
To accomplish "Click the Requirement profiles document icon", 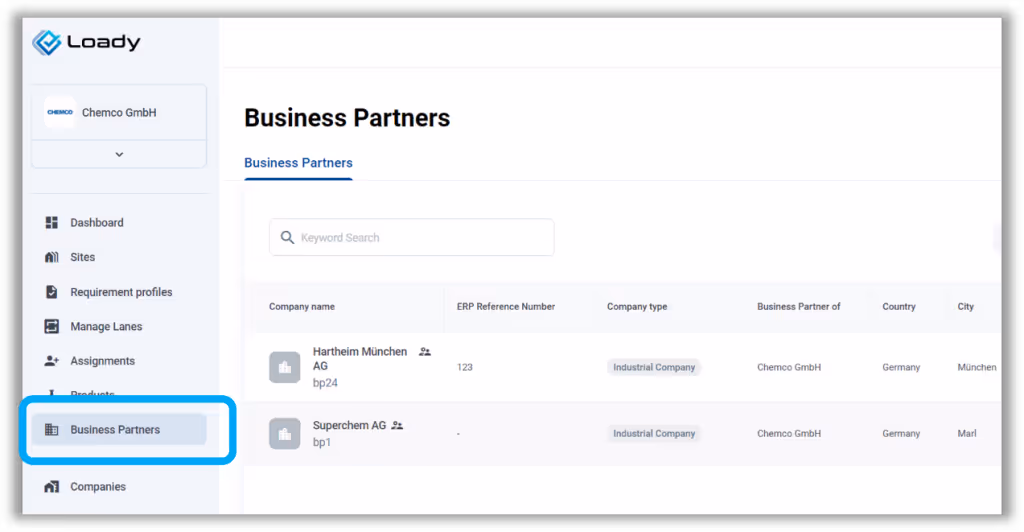I will [52, 292].
